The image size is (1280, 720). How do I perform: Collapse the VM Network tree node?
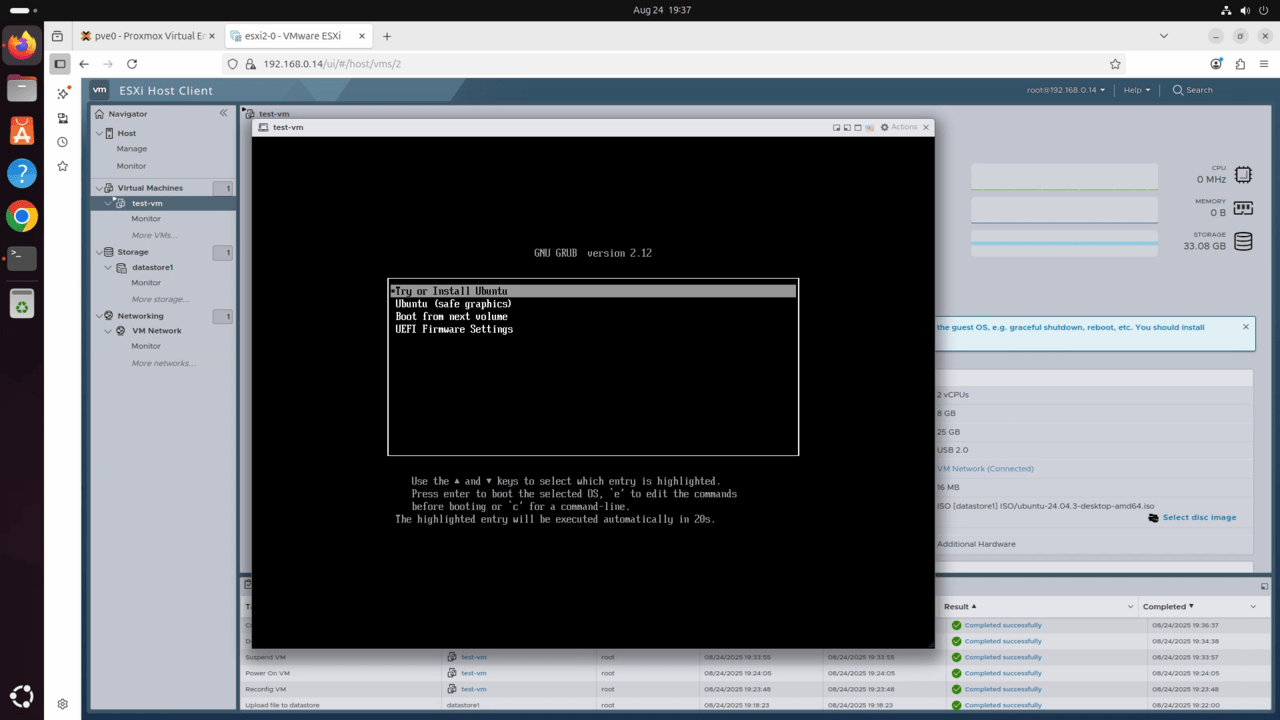[x=109, y=331]
